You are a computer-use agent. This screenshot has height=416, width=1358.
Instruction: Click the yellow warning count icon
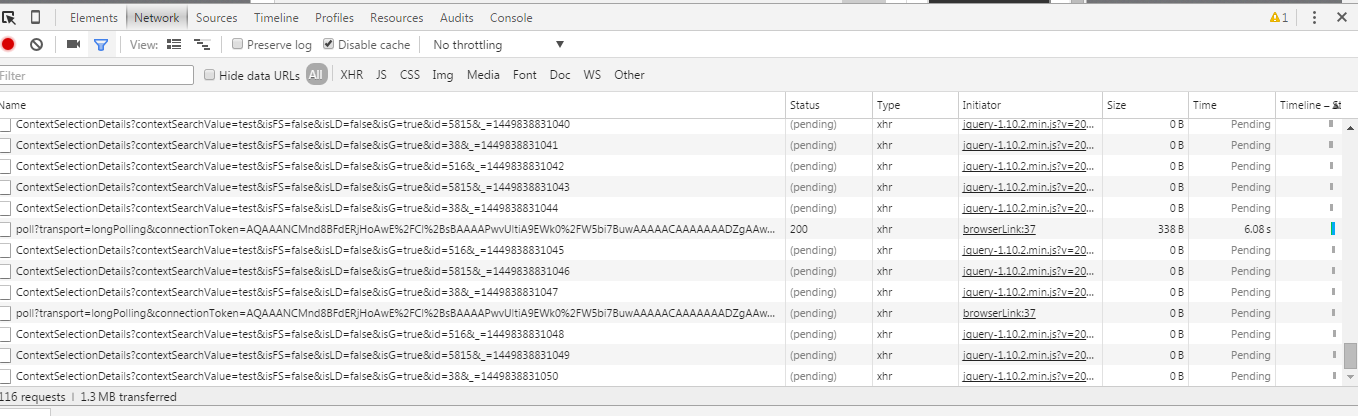point(1278,17)
